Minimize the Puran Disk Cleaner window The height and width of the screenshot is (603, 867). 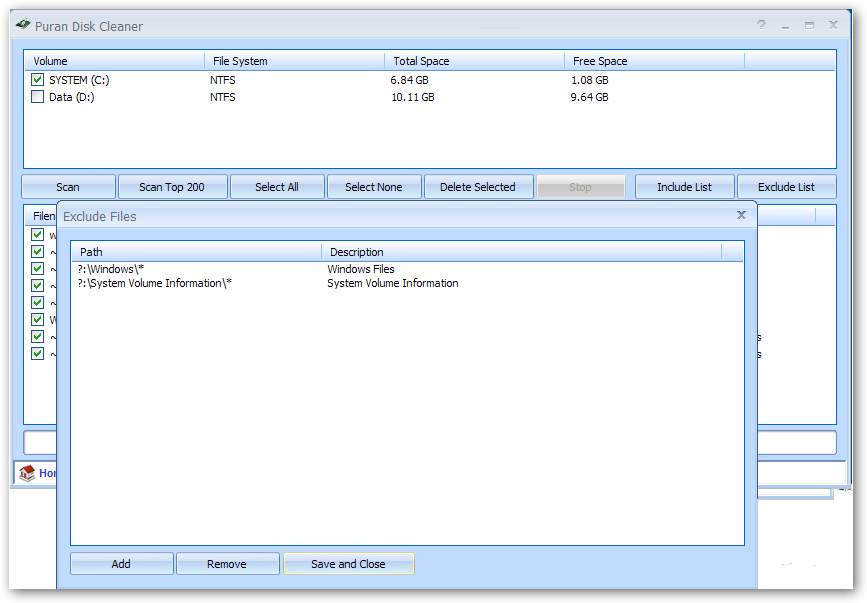click(x=785, y=25)
